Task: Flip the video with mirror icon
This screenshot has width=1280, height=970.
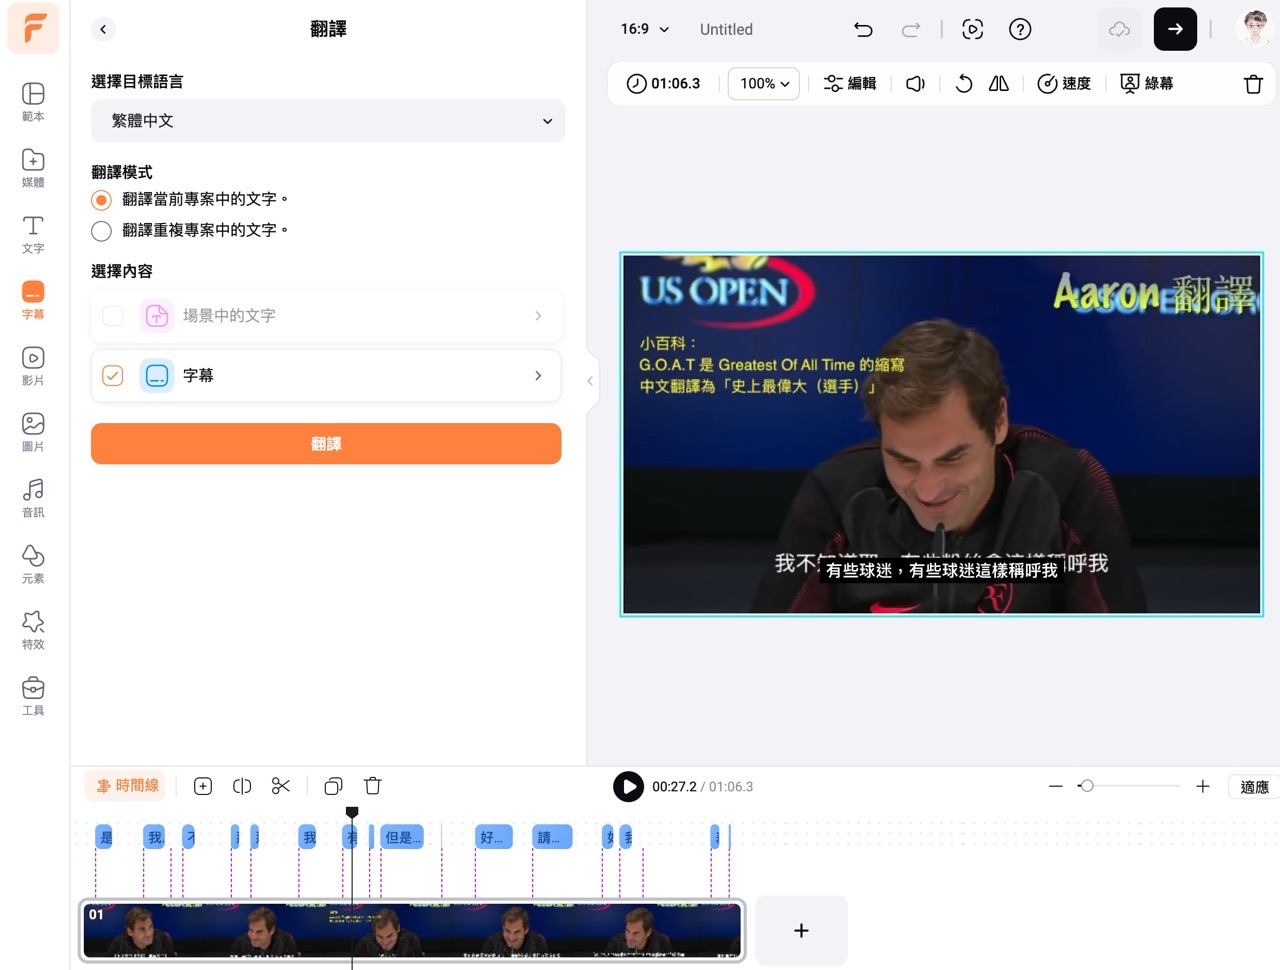Action: click(x=999, y=84)
